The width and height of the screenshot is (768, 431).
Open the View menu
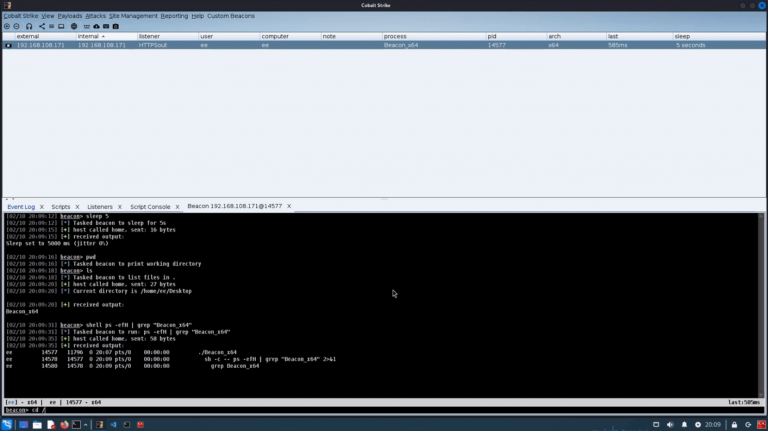[48, 16]
